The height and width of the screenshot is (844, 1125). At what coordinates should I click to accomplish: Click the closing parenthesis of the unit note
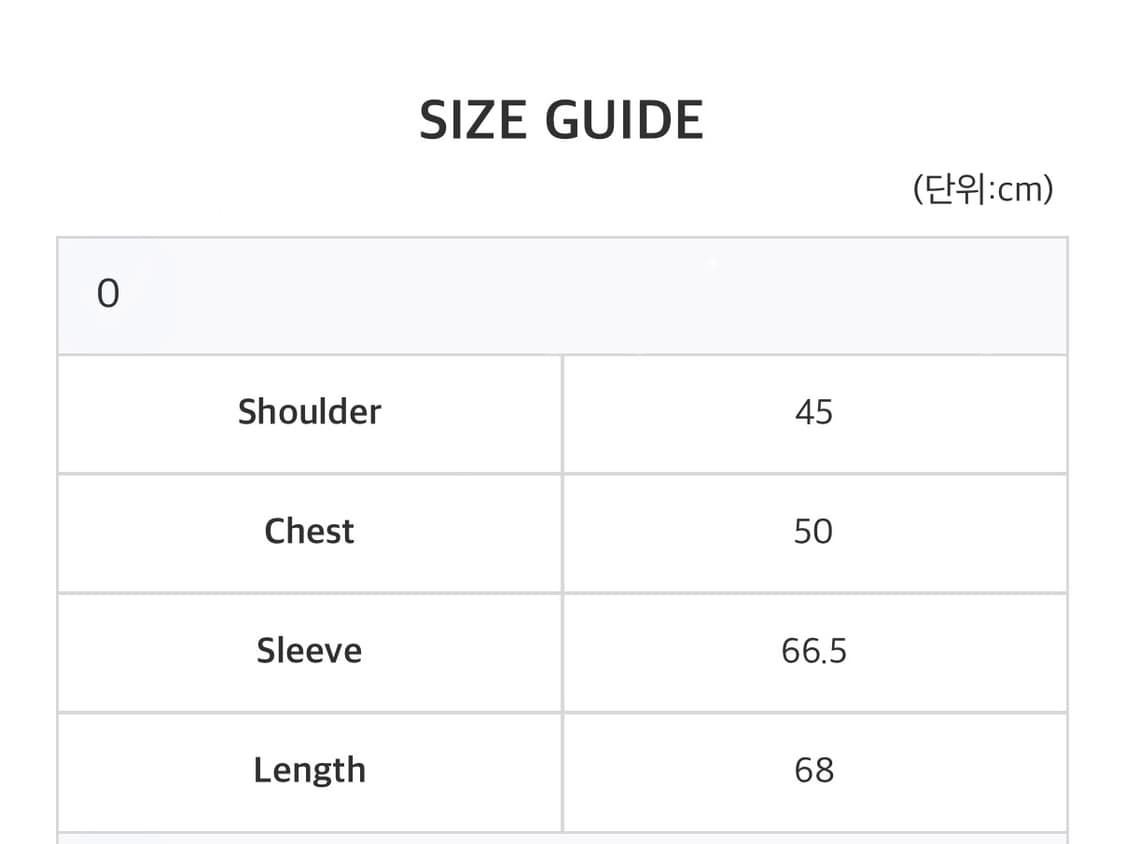coord(1047,189)
